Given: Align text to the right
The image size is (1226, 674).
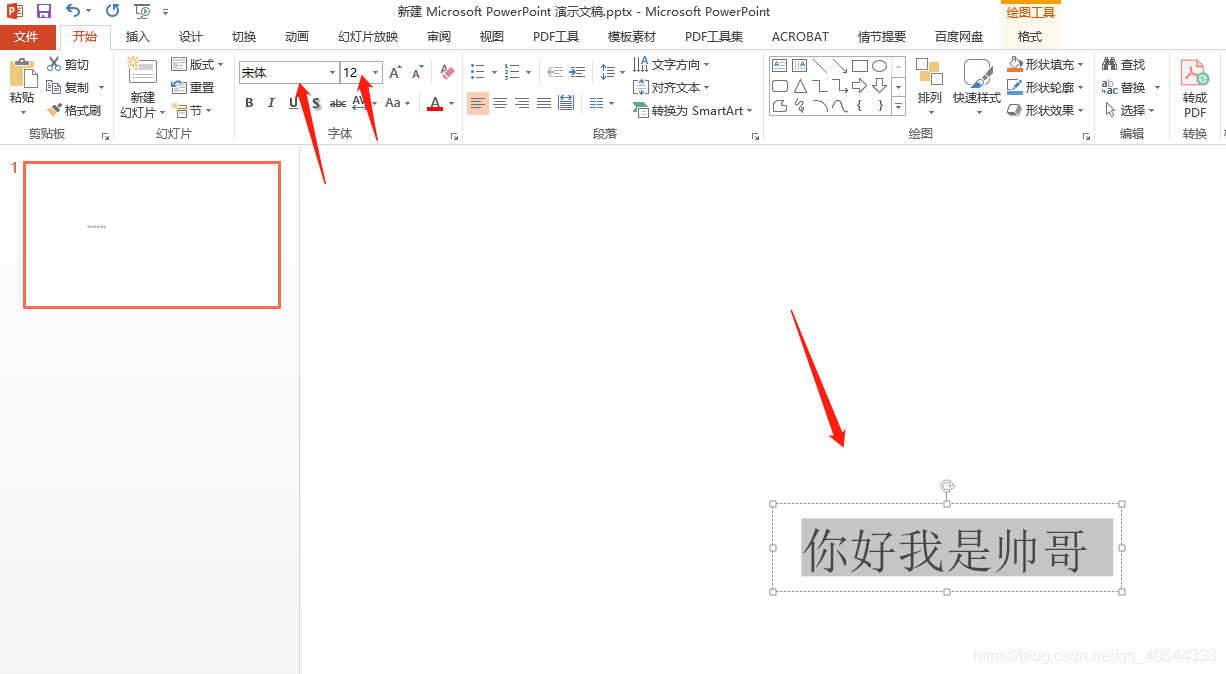Looking at the screenshot, I should 522,103.
